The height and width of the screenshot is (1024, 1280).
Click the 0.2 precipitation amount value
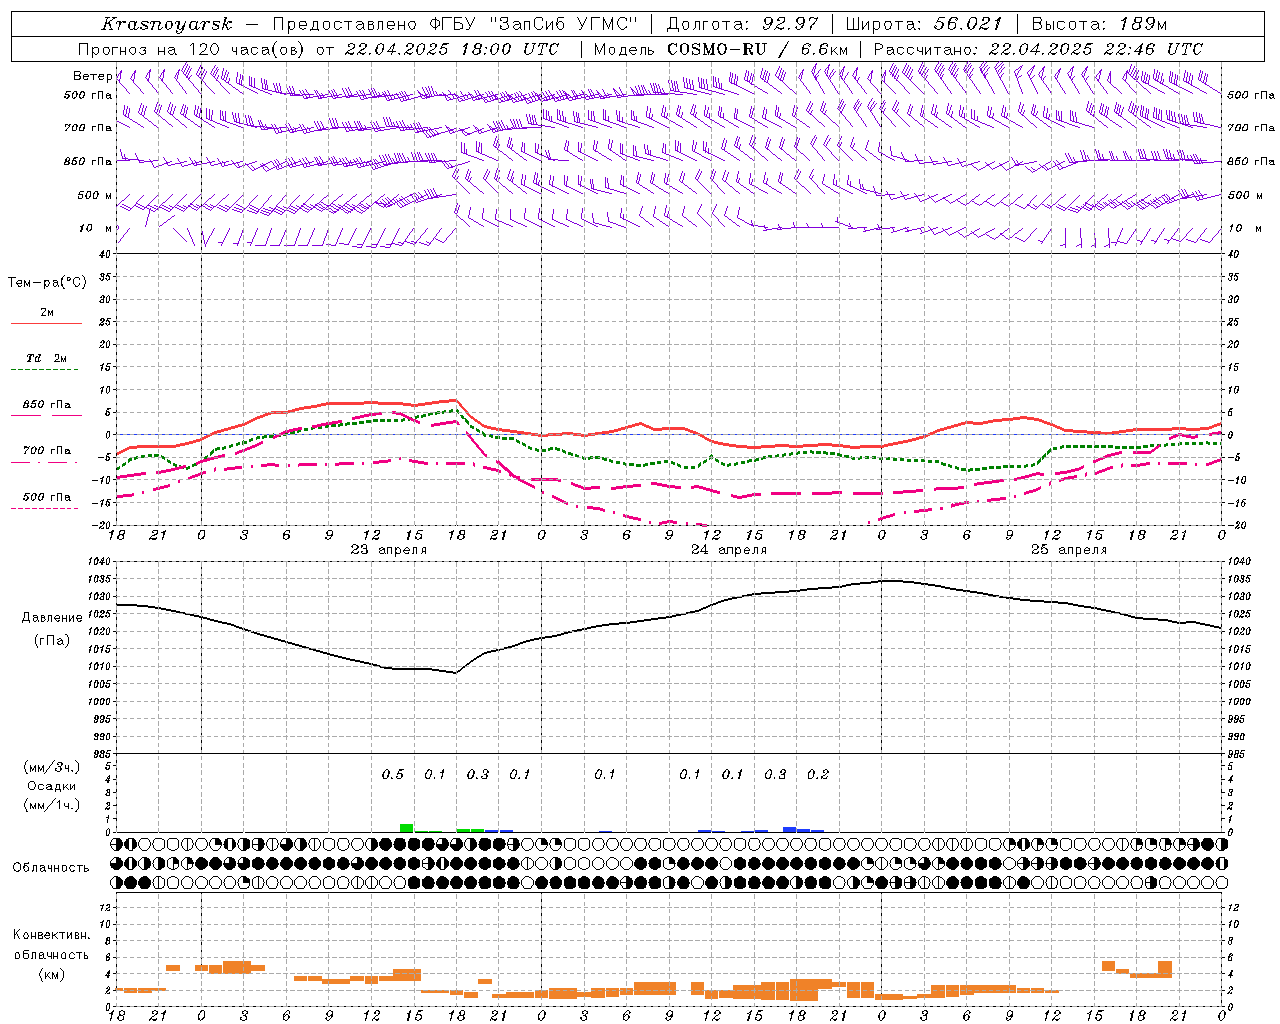pos(818,774)
